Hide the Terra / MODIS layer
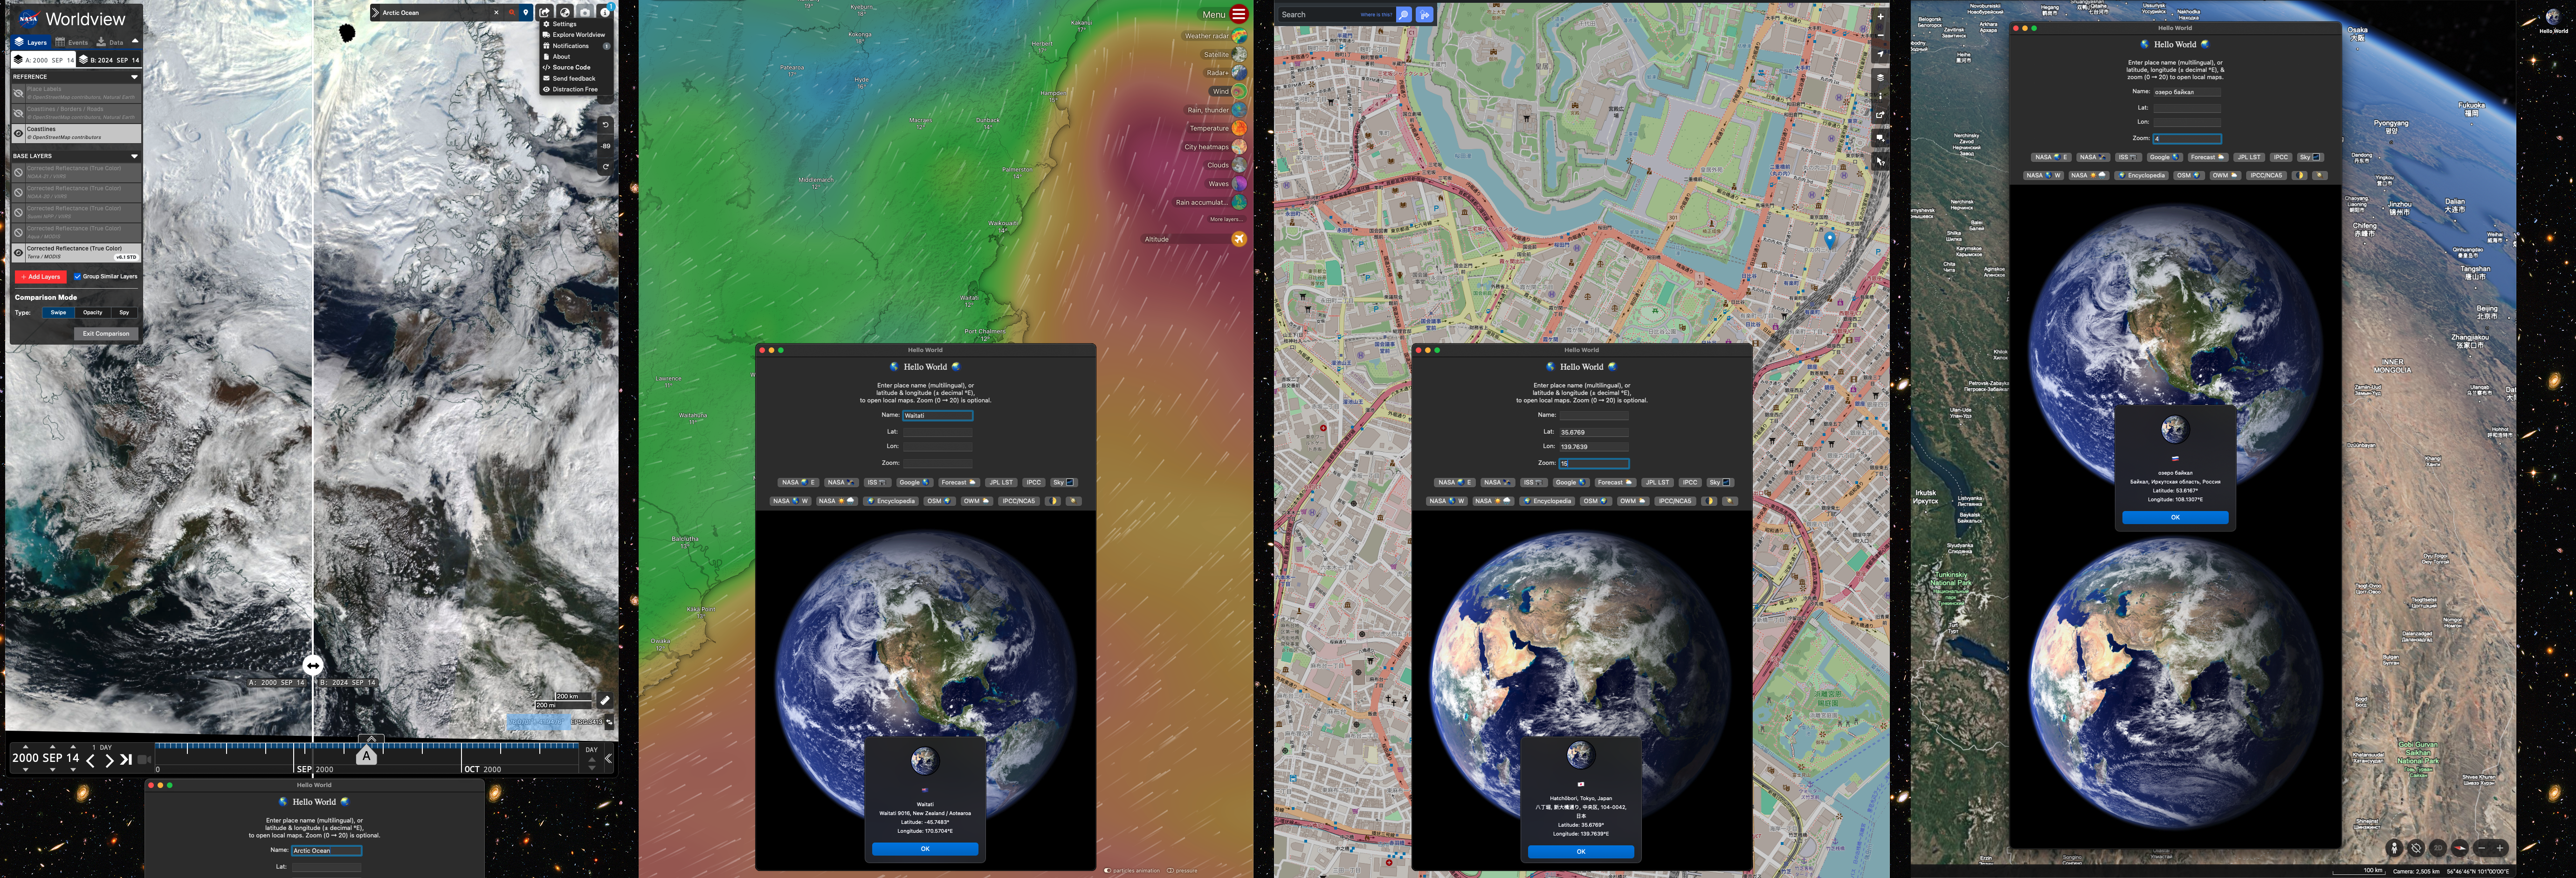This screenshot has height=878, width=2576. (x=18, y=253)
